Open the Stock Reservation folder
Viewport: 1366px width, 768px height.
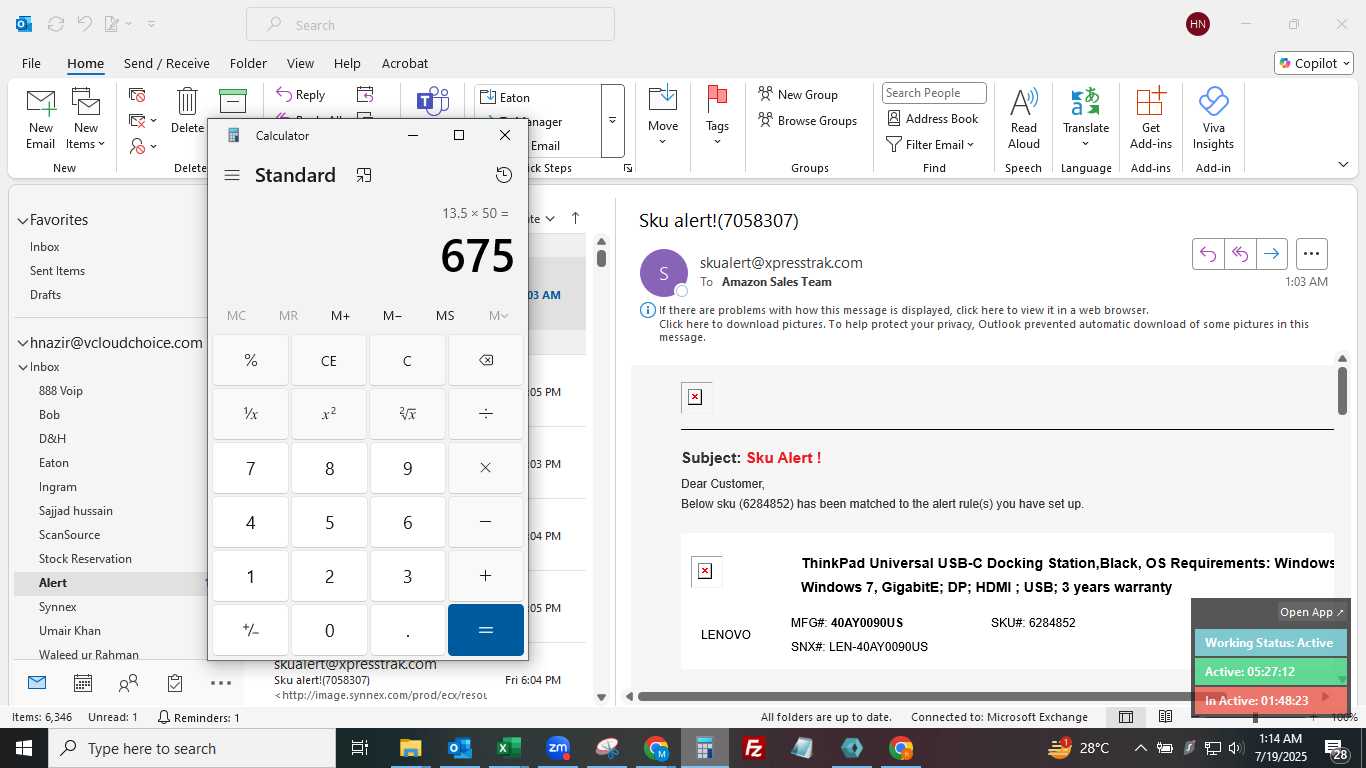pos(85,559)
